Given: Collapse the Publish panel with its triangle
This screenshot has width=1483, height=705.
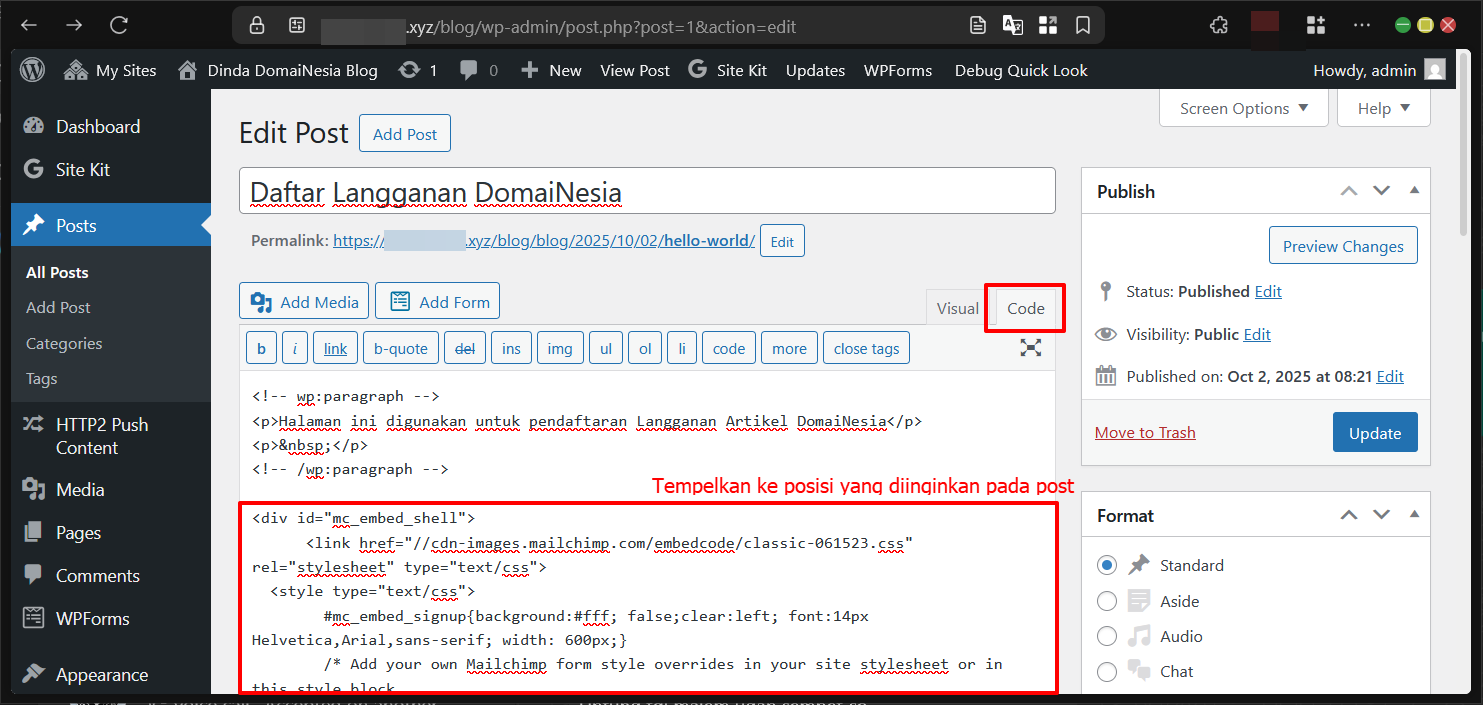Looking at the screenshot, I should coord(1413,190).
